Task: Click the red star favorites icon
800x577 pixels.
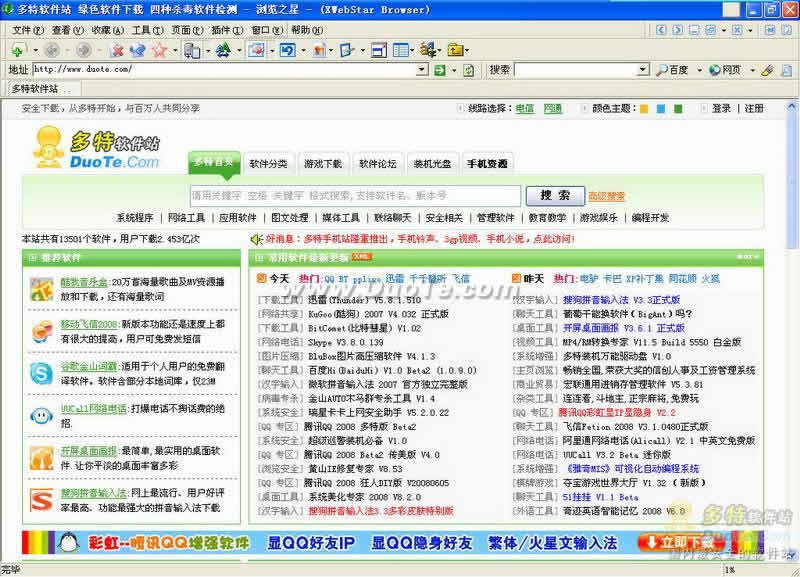Action: [159, 50]
